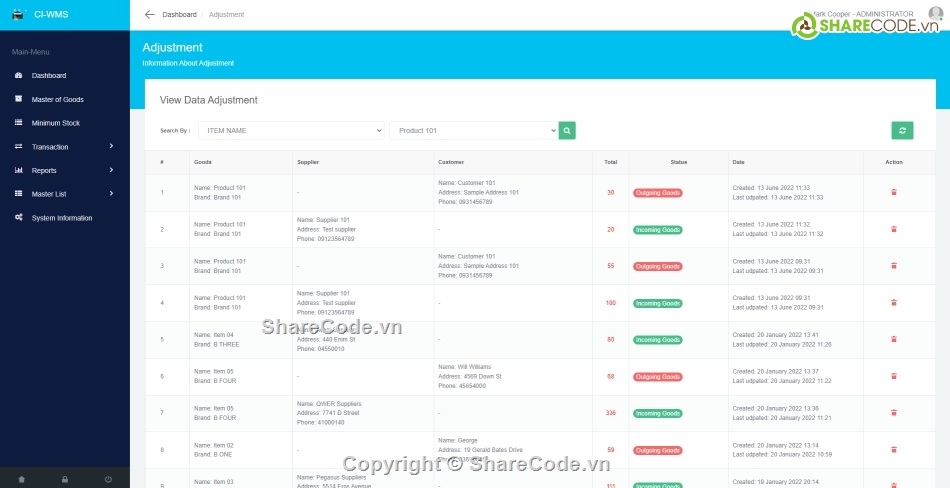950x488 pixels.
Task: Click the Customer column header
Action: coord(451,162)
